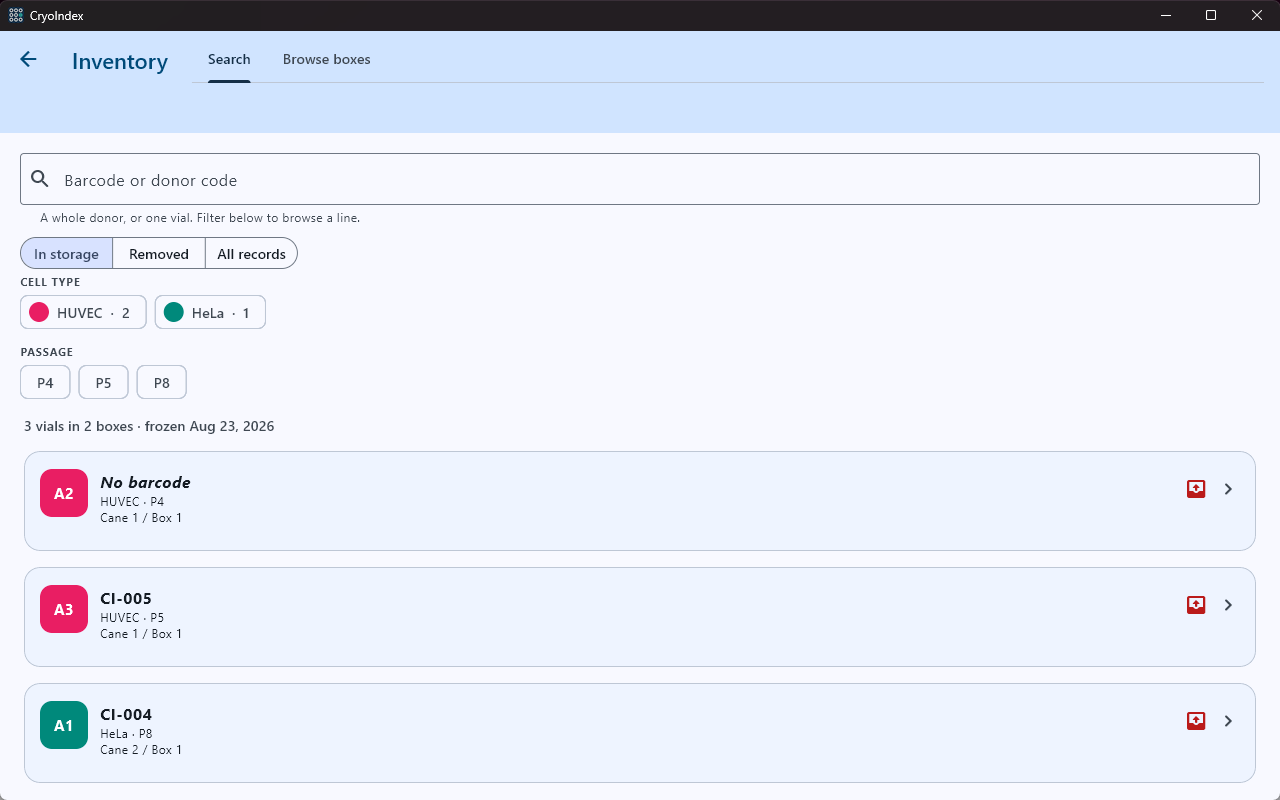Click the "HeLa · P8" line
The image size is (1280, 800).
click(126, 734)
